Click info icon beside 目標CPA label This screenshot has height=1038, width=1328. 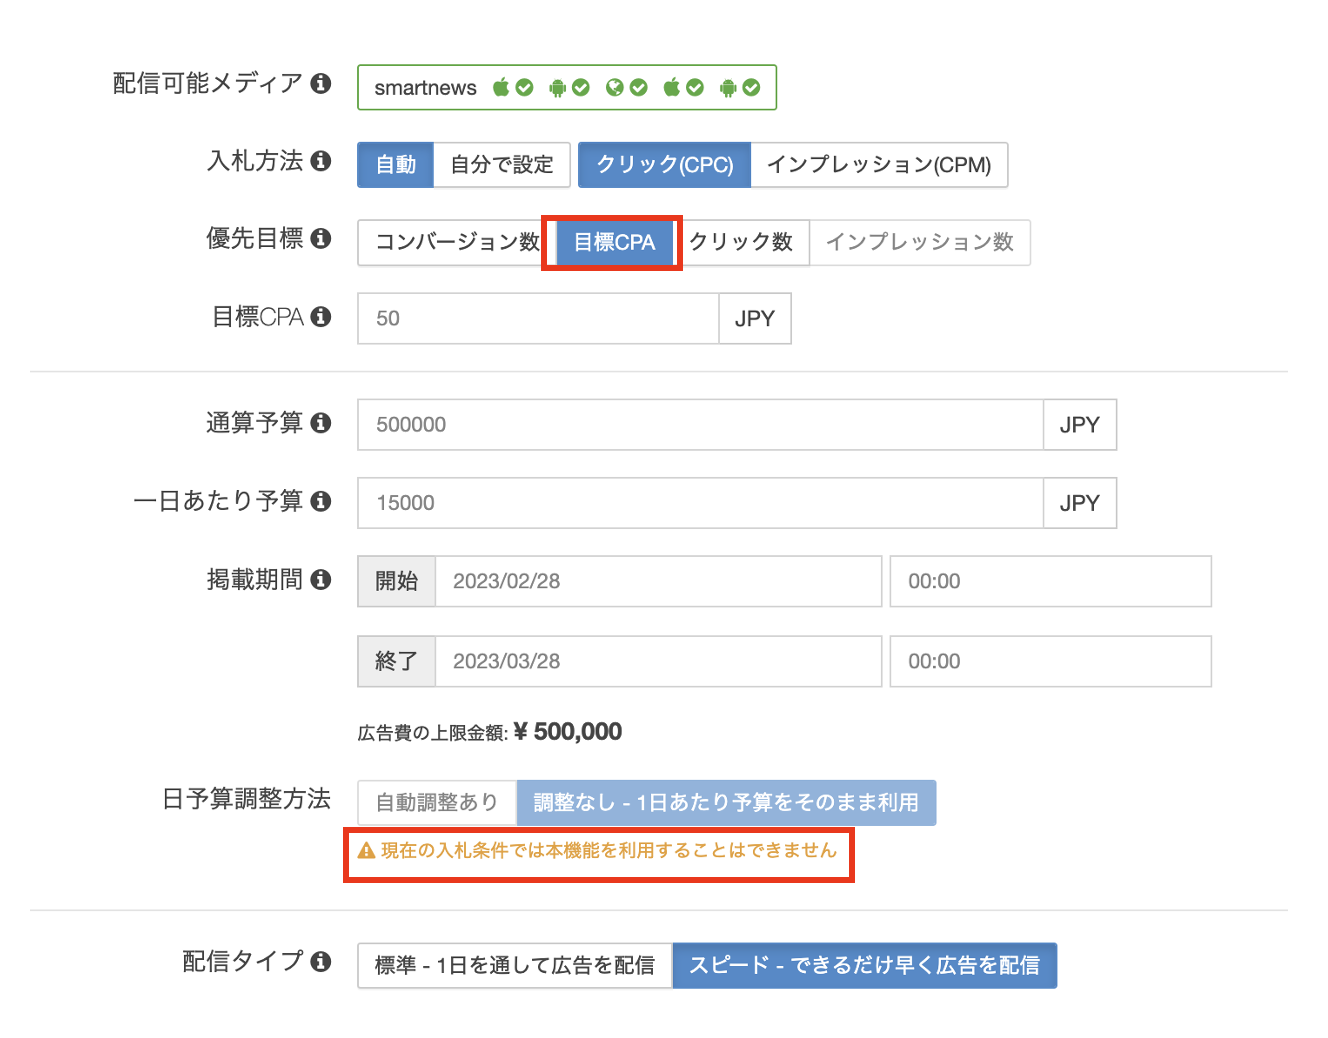point(320,317)
